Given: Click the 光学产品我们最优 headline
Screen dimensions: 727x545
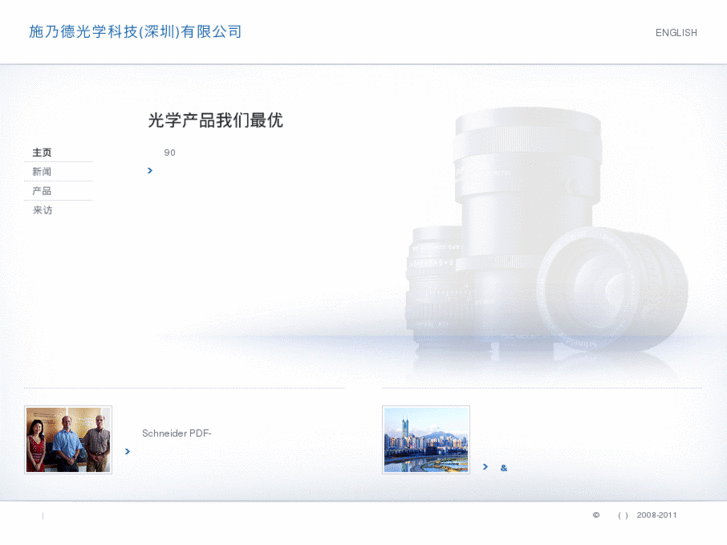Looking at the screenshot, I should 216,120.
